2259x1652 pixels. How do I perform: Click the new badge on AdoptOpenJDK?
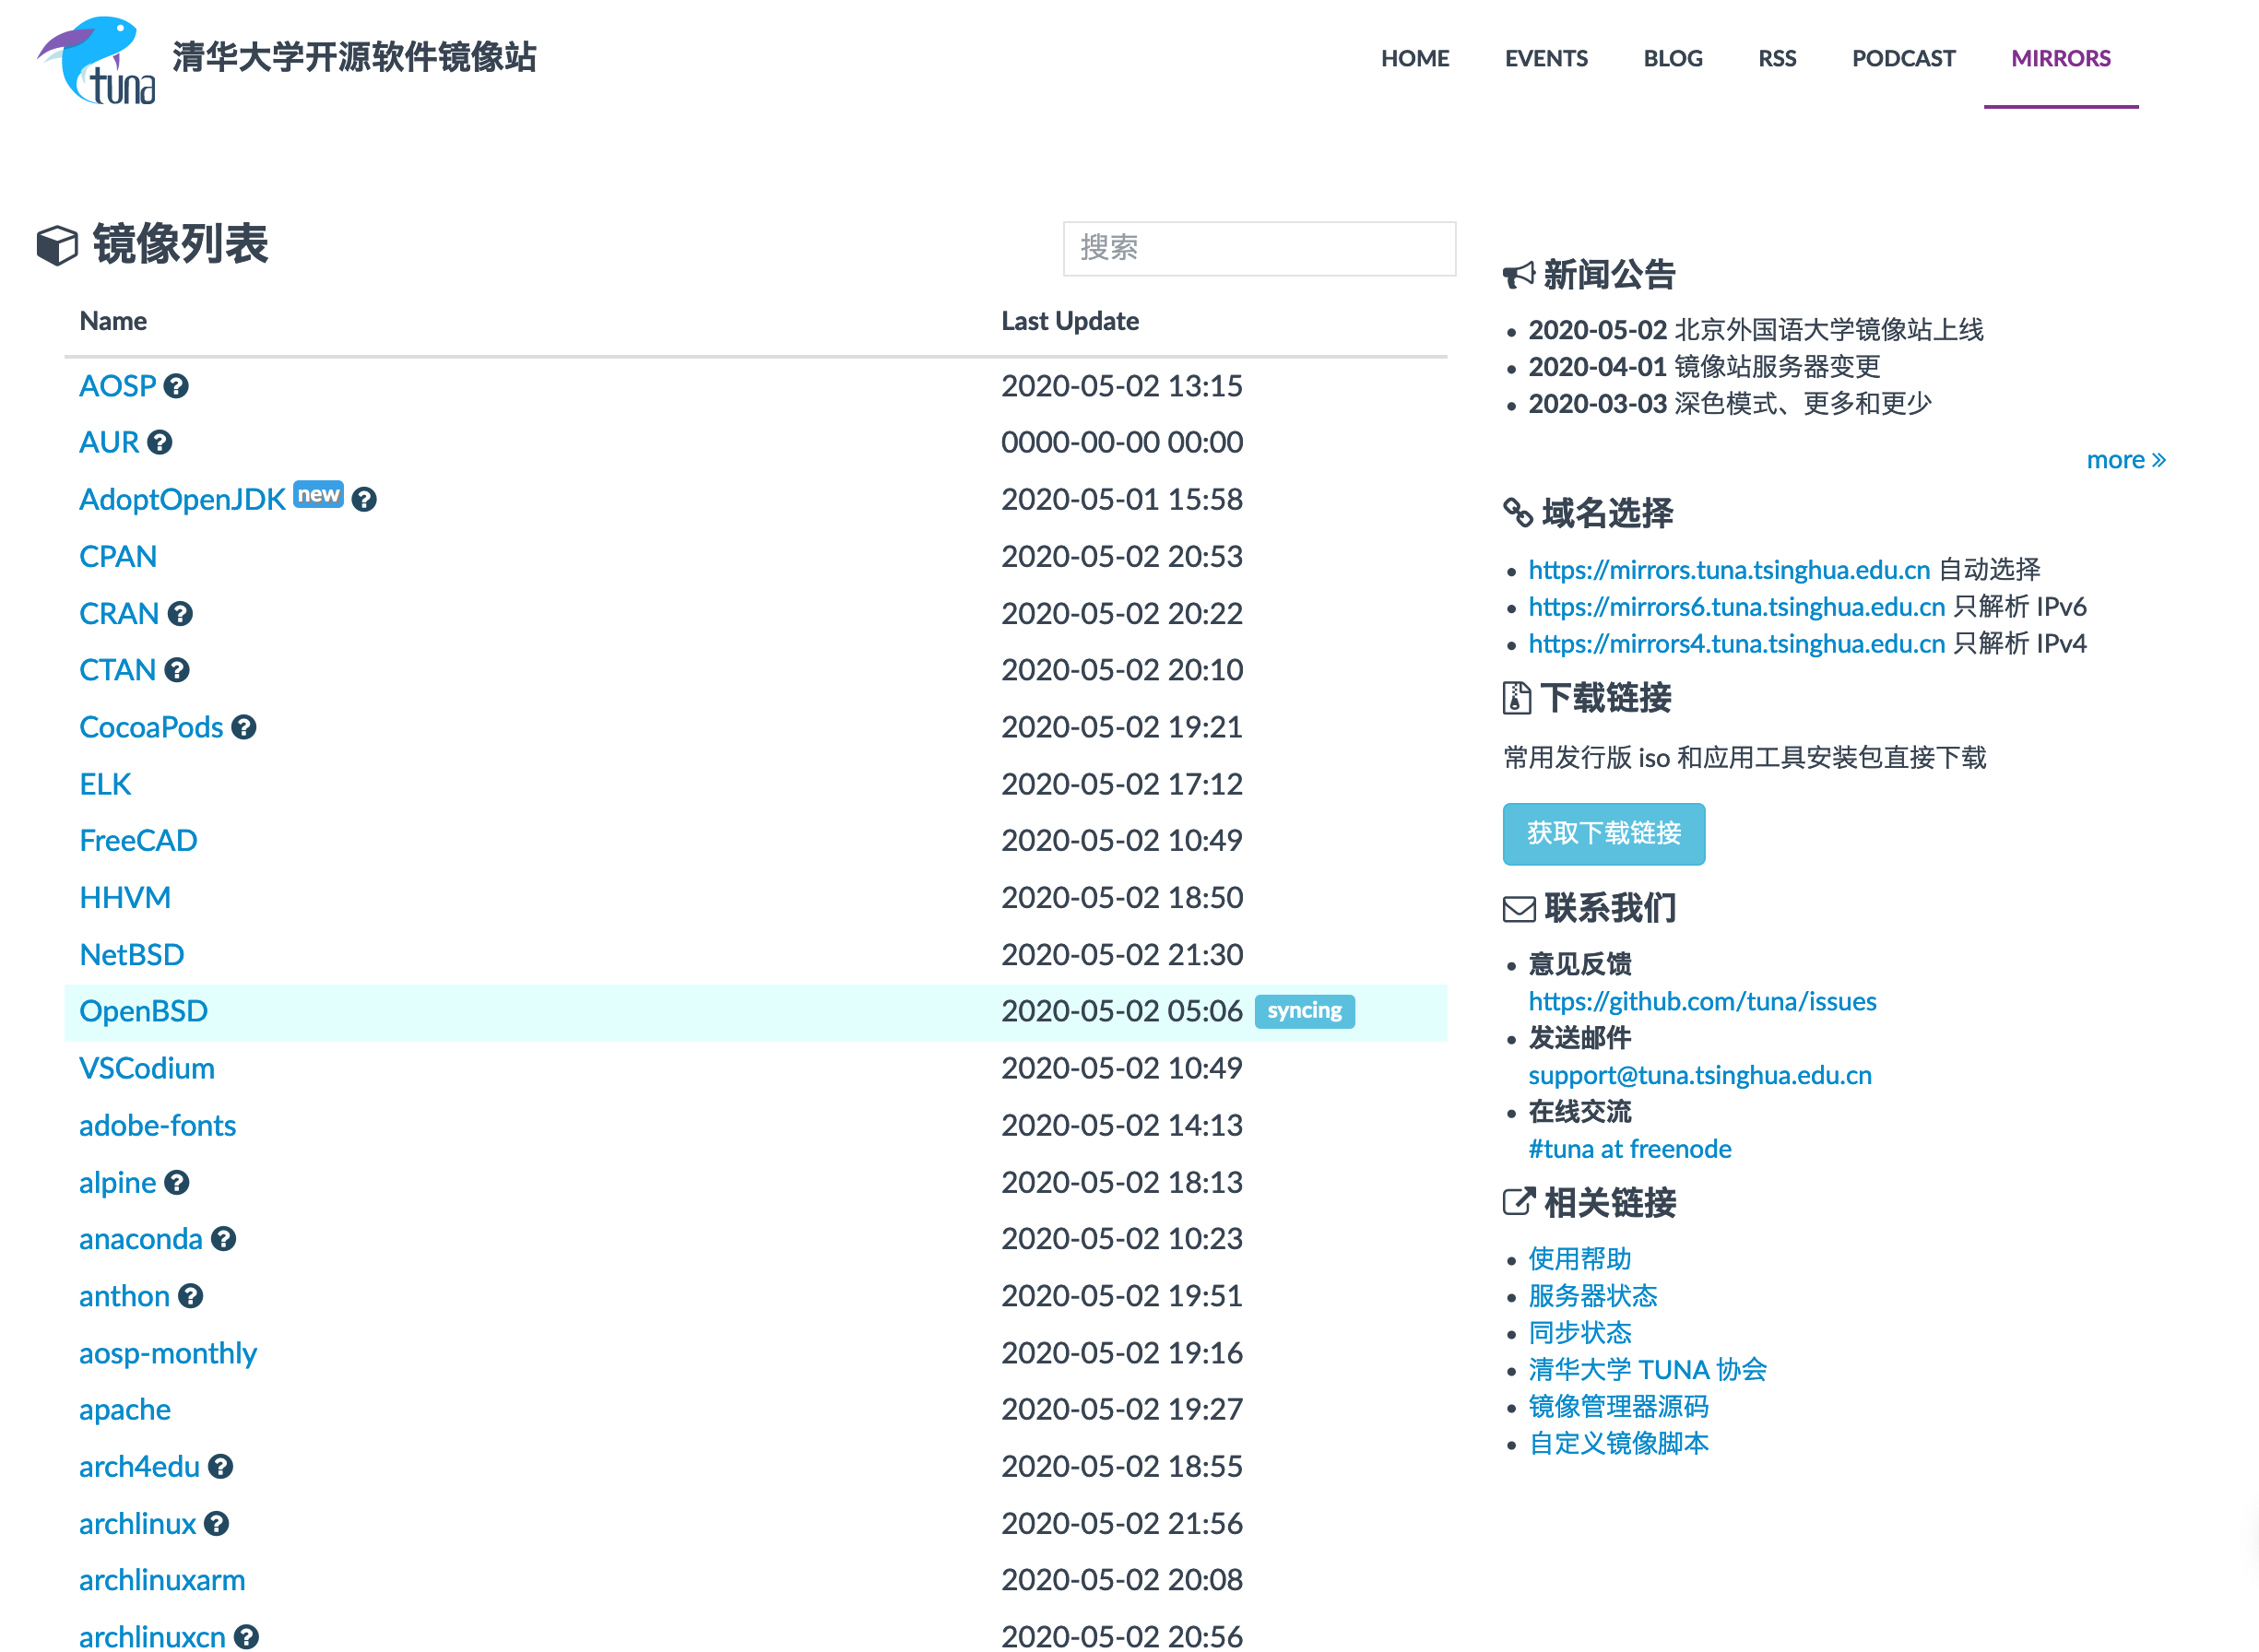point(318,494)
